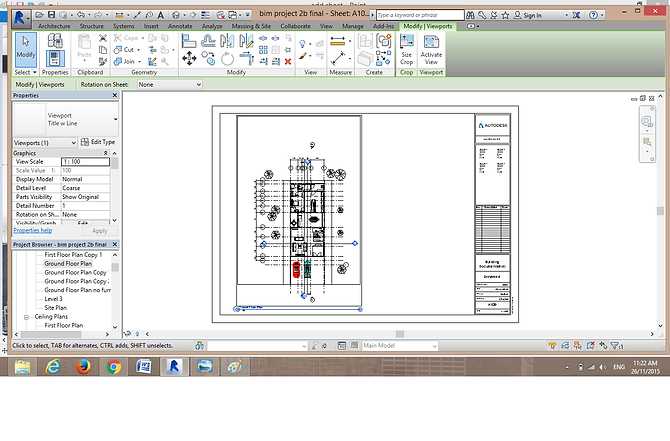Select the Cope tool
Viewport: 670px width, 441px height.
tap(126, 38)
